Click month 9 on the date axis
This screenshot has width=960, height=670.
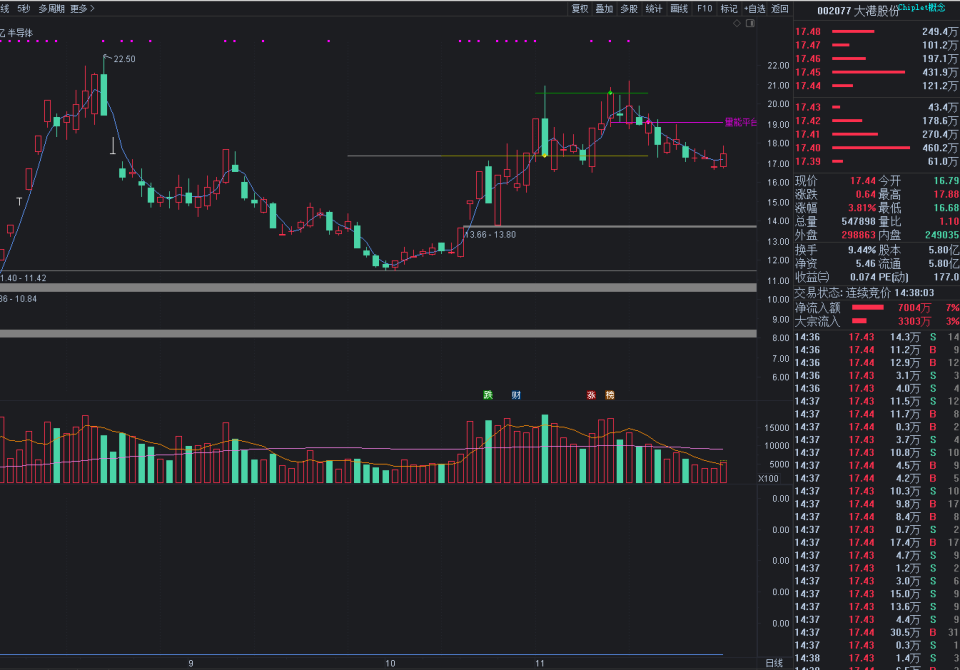click(191, 663)
